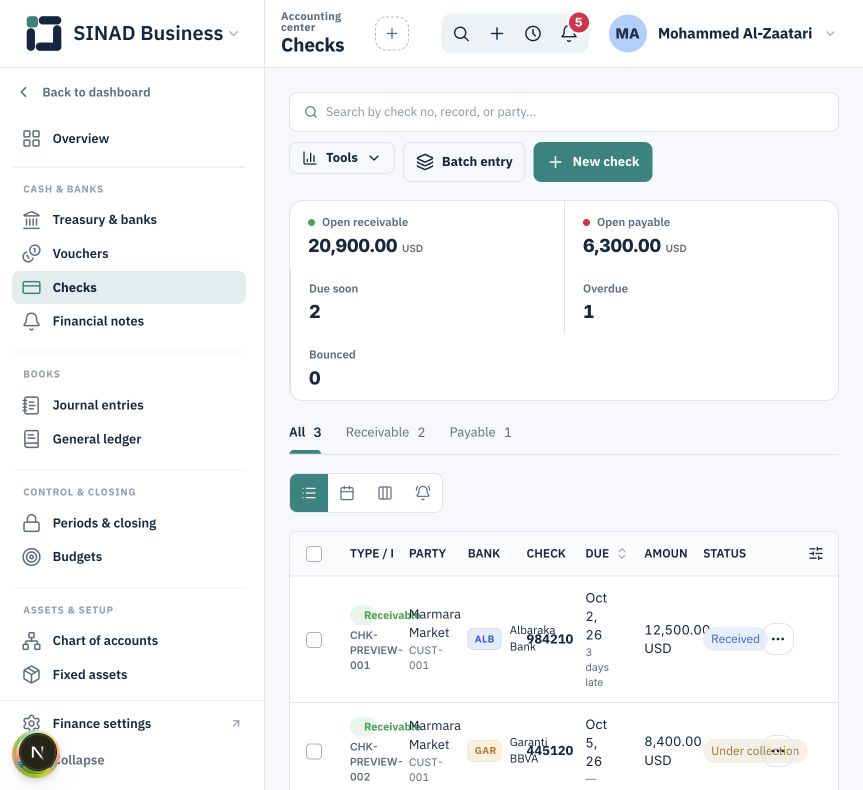Tick the checkbox for check CHK-PREVIEW-002
863x790 pixels.
(314, 751)
